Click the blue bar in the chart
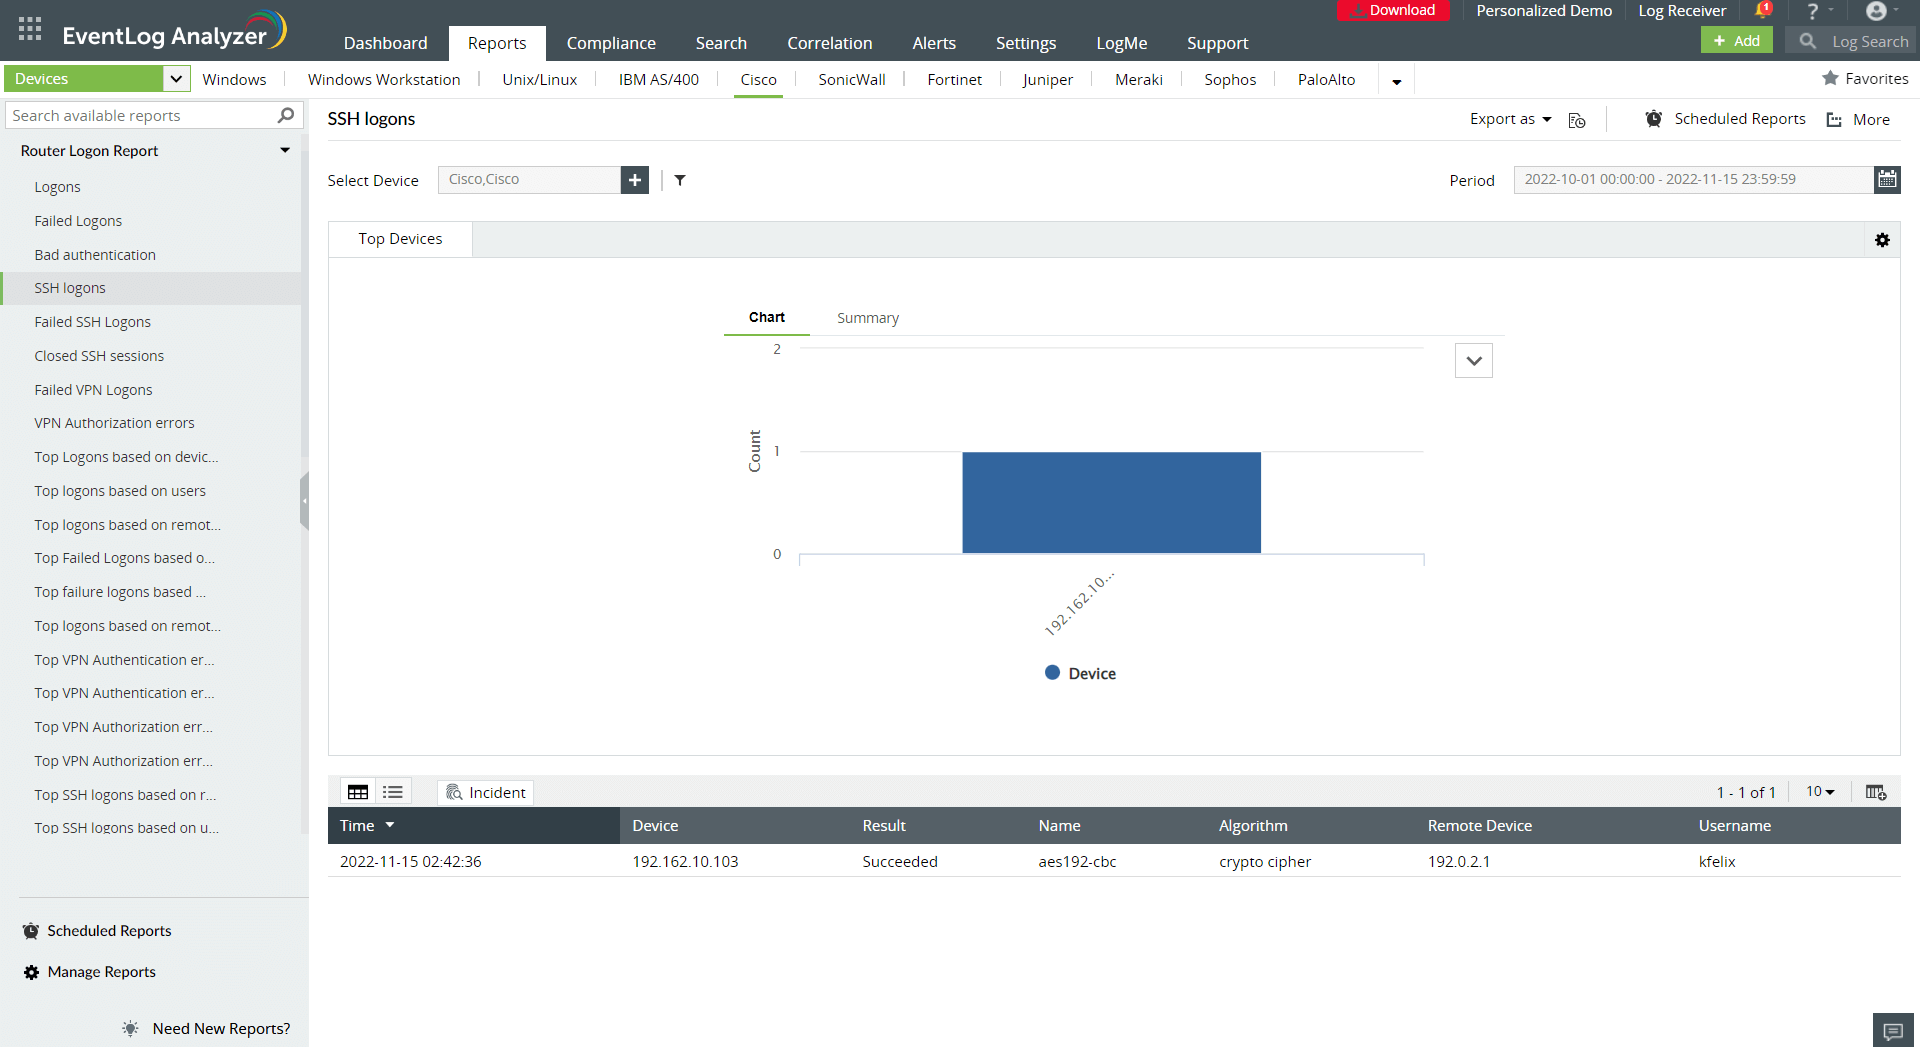This screenshot has height=1047, width=1920. (x=1111, y=503)
